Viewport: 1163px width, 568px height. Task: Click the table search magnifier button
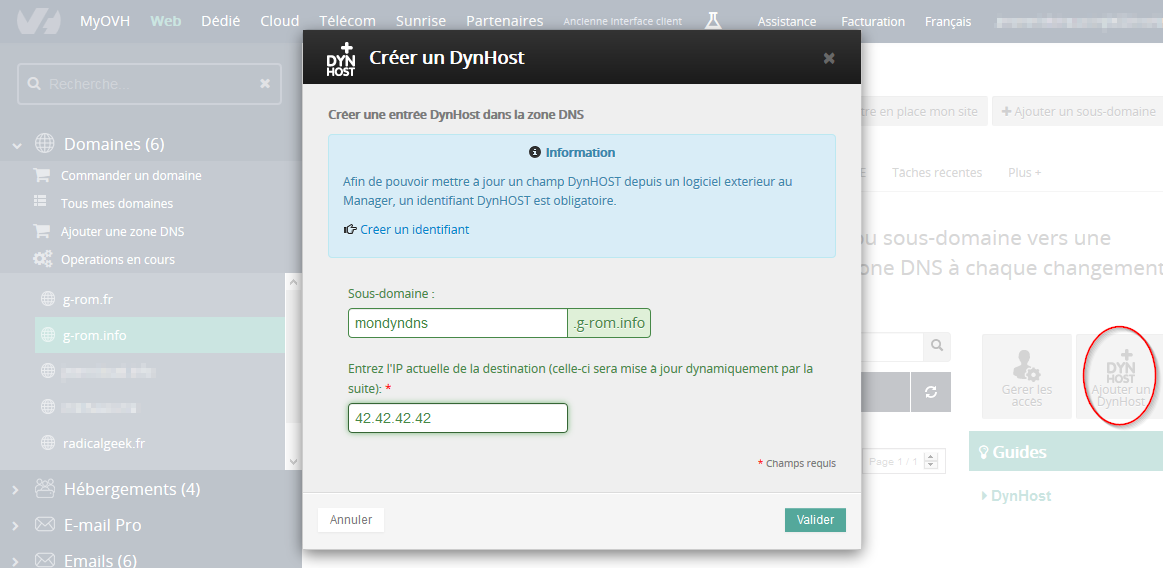[x=937, y=346]
